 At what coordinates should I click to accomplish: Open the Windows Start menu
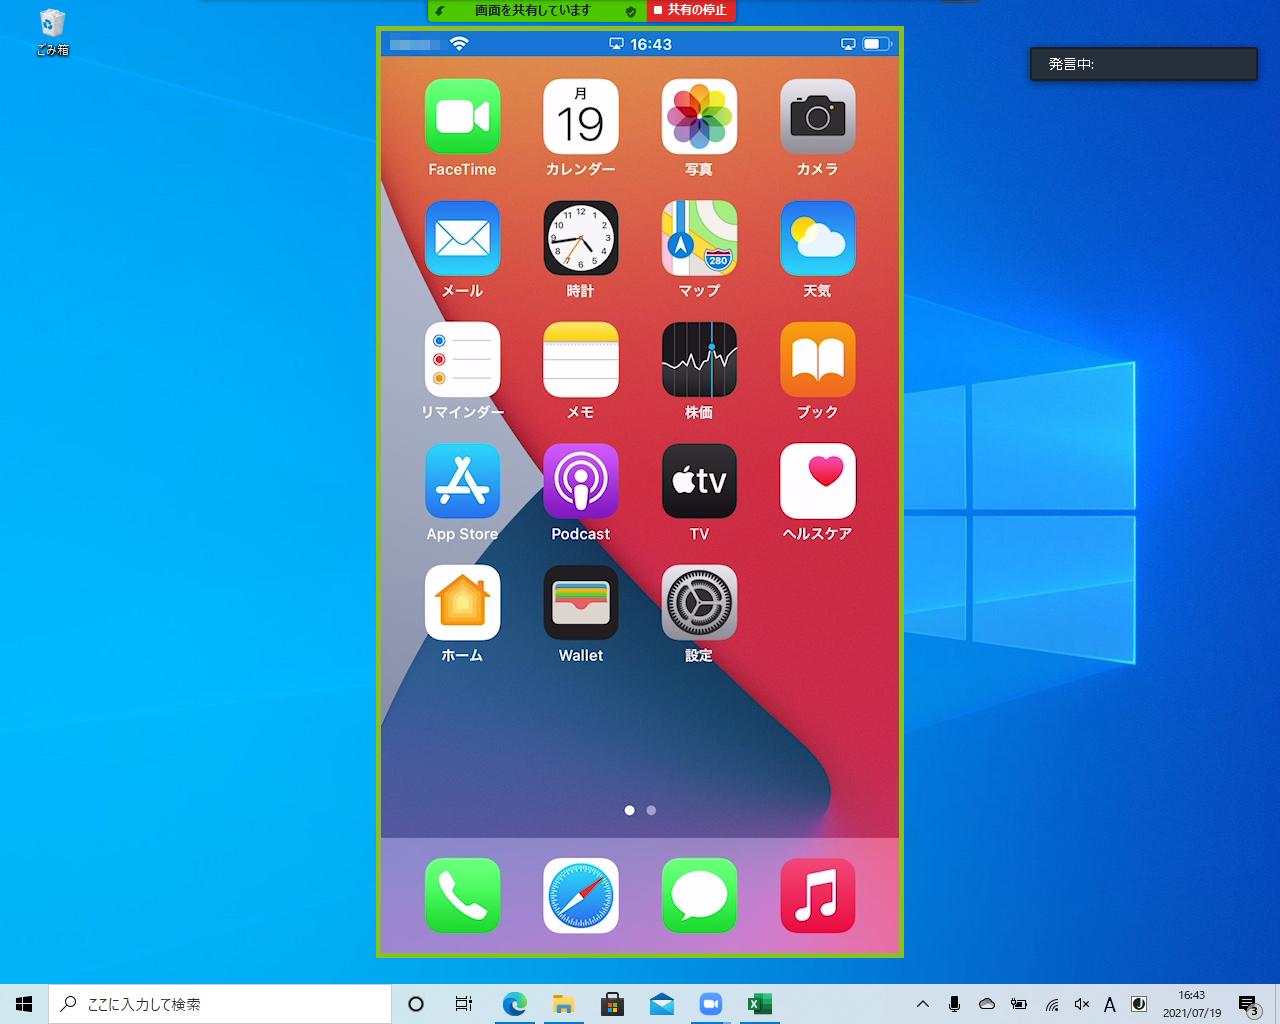(x=24, y=1004)
